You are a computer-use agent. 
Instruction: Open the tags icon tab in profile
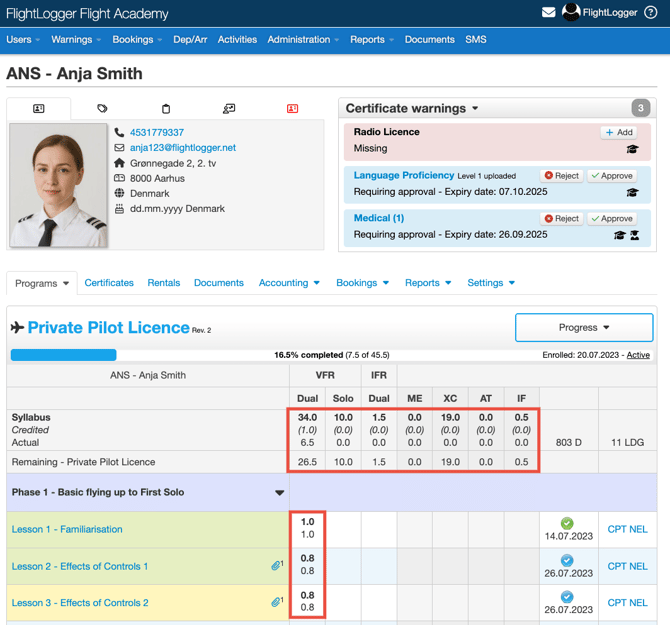coord(102,108)
